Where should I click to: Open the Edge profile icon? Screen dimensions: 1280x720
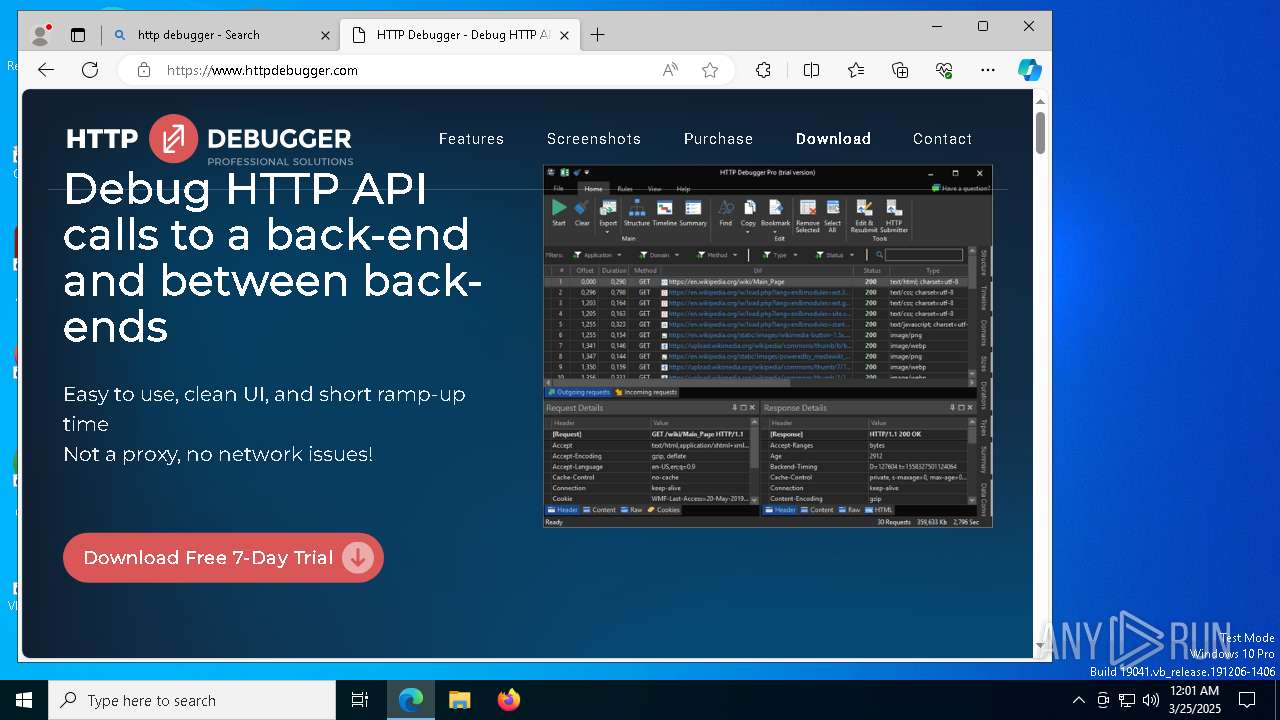(x=41, y=35)
